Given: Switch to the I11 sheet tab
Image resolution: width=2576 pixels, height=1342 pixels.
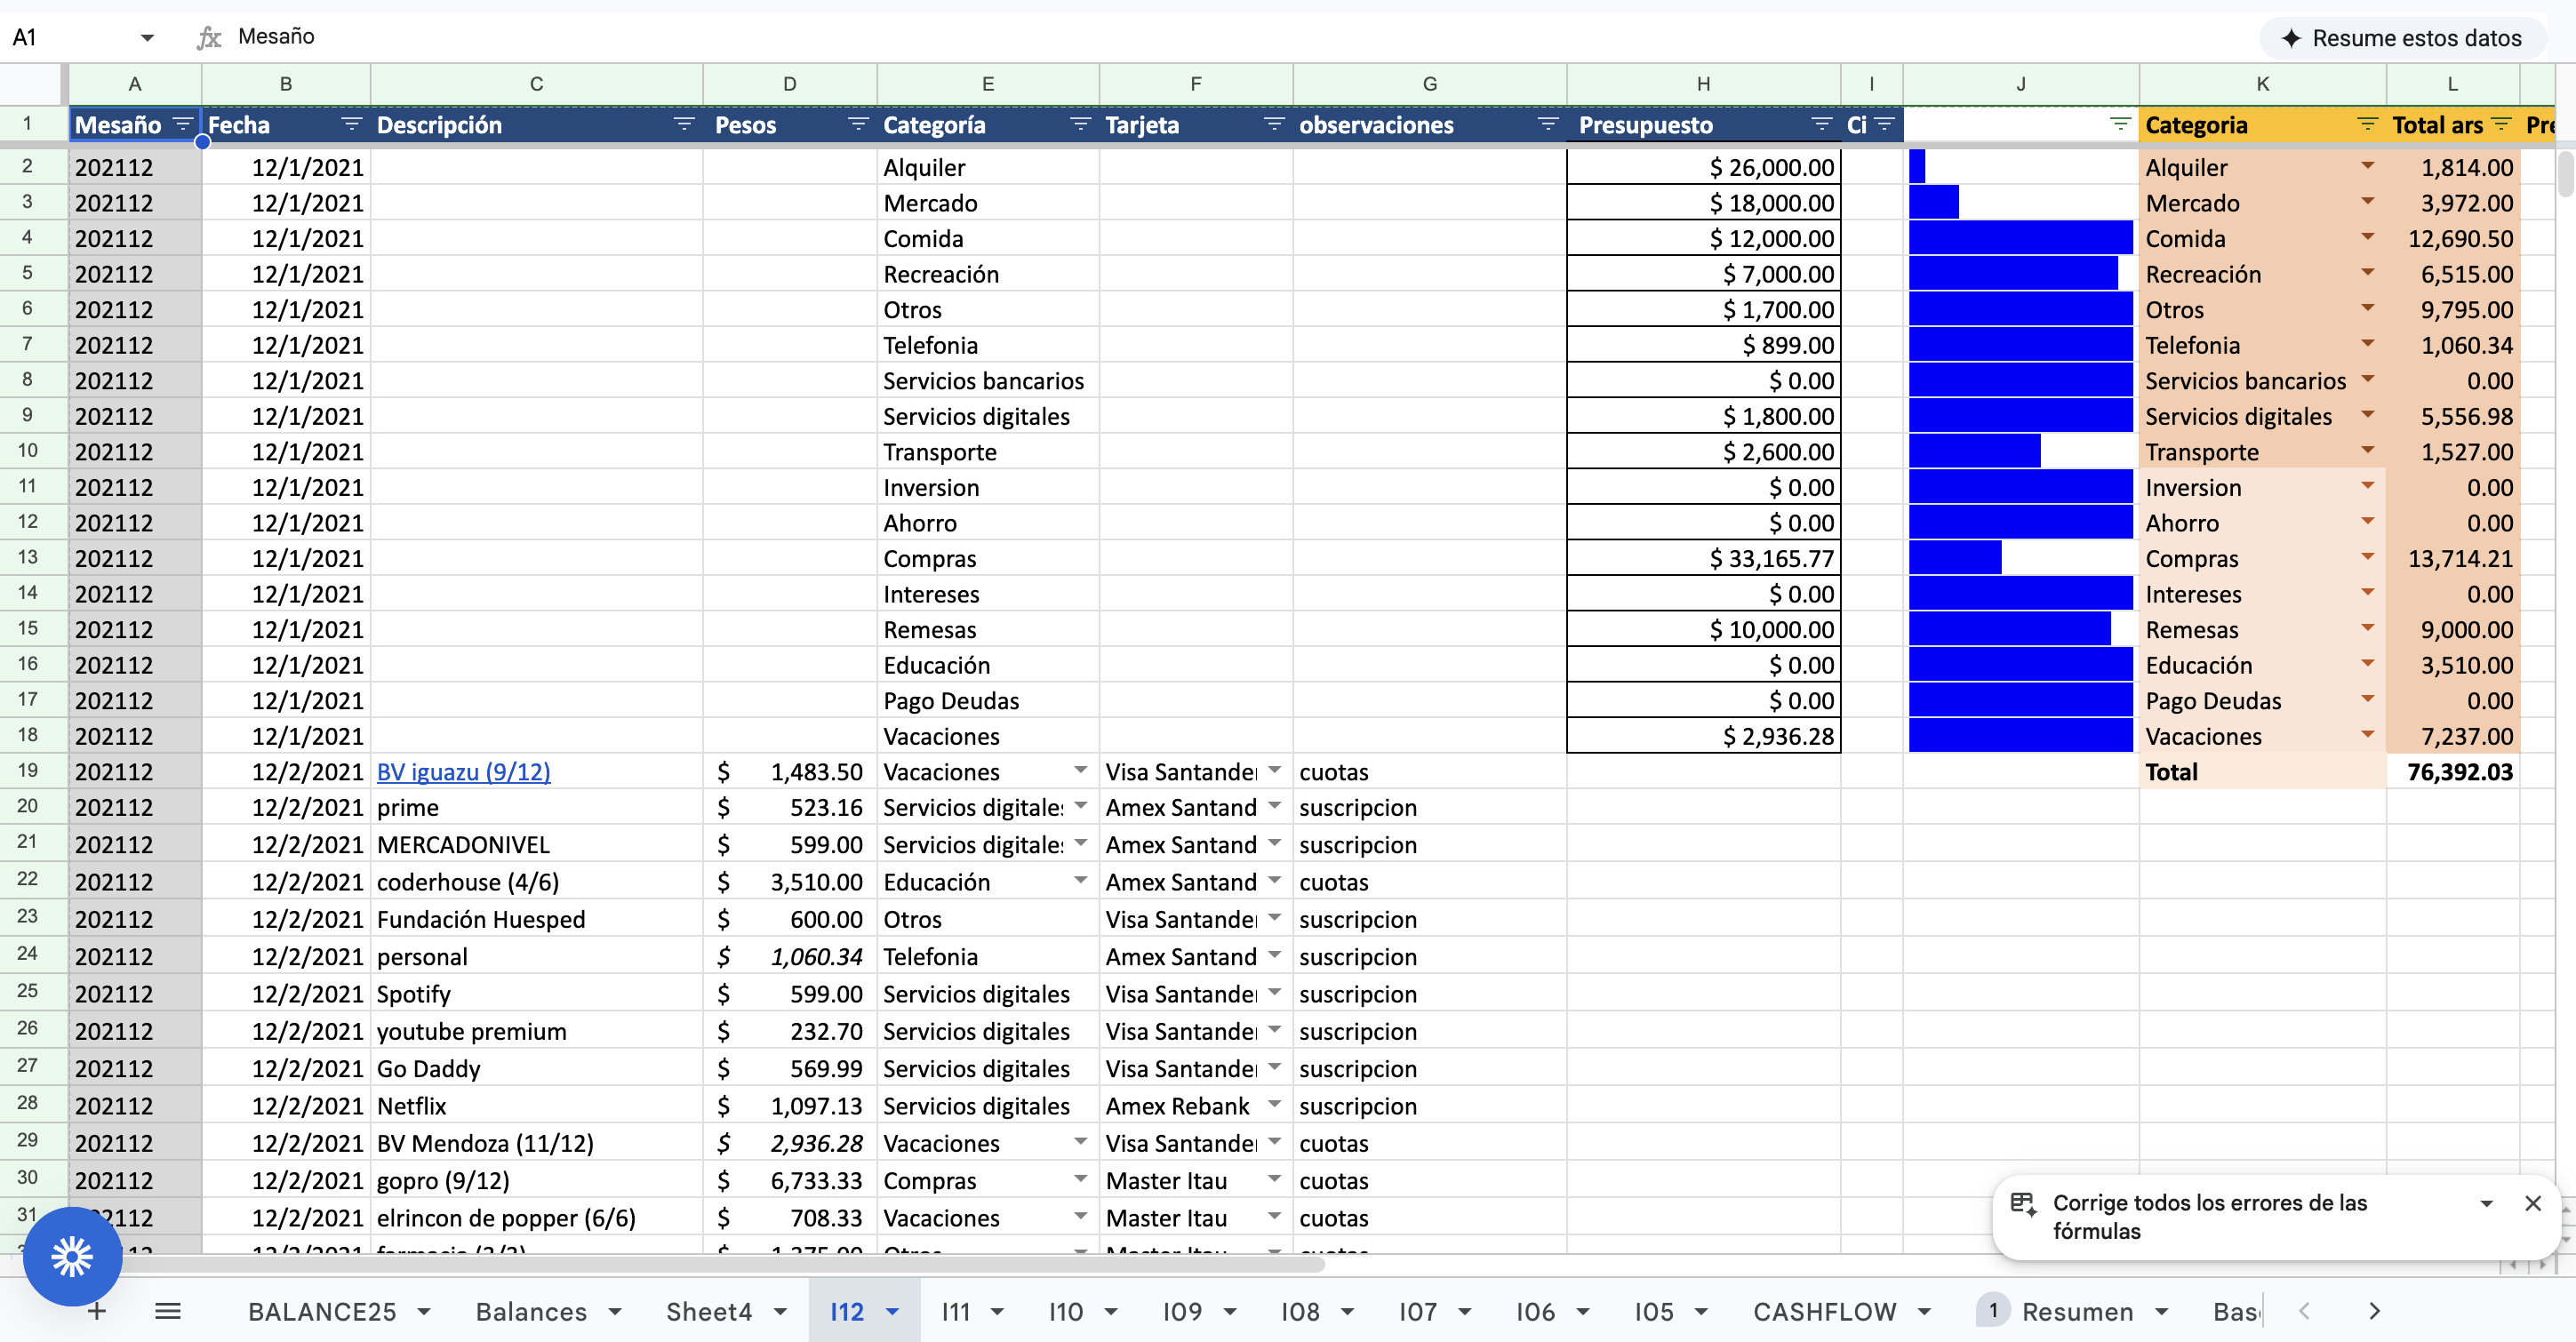Looking at the screenshot, I should 956,1311.
